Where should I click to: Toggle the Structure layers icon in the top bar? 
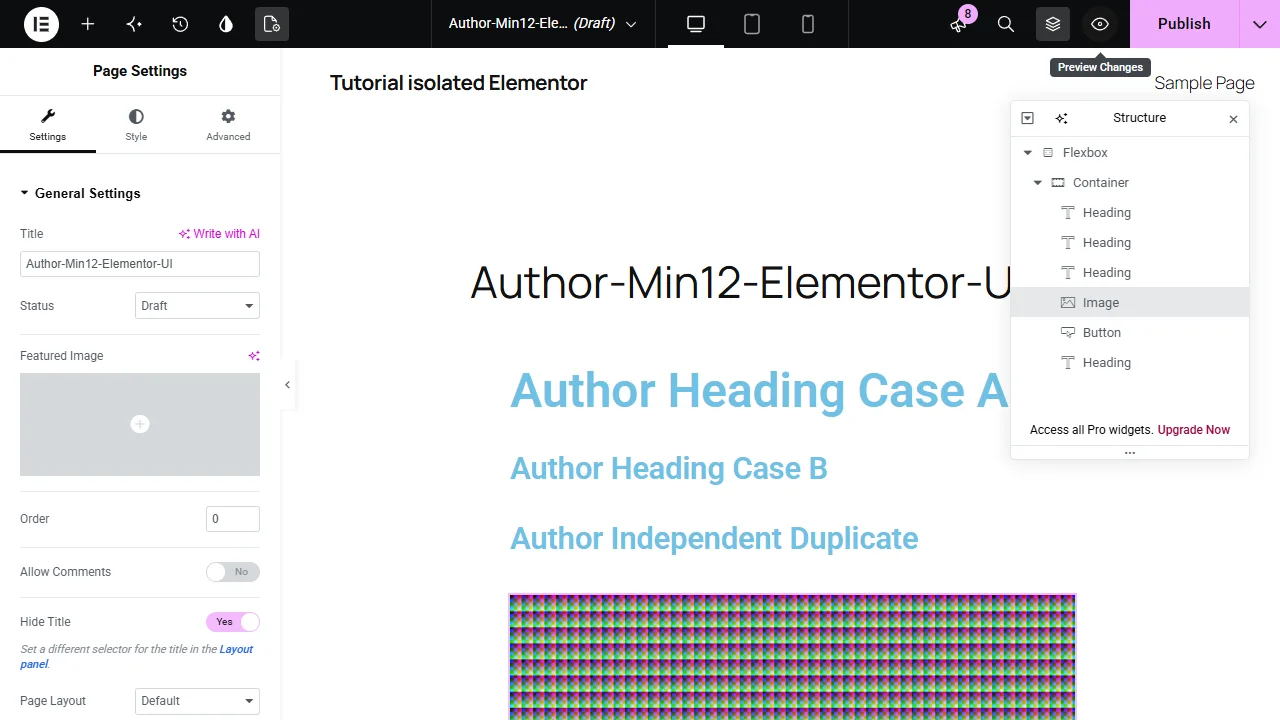(1053, 24)
